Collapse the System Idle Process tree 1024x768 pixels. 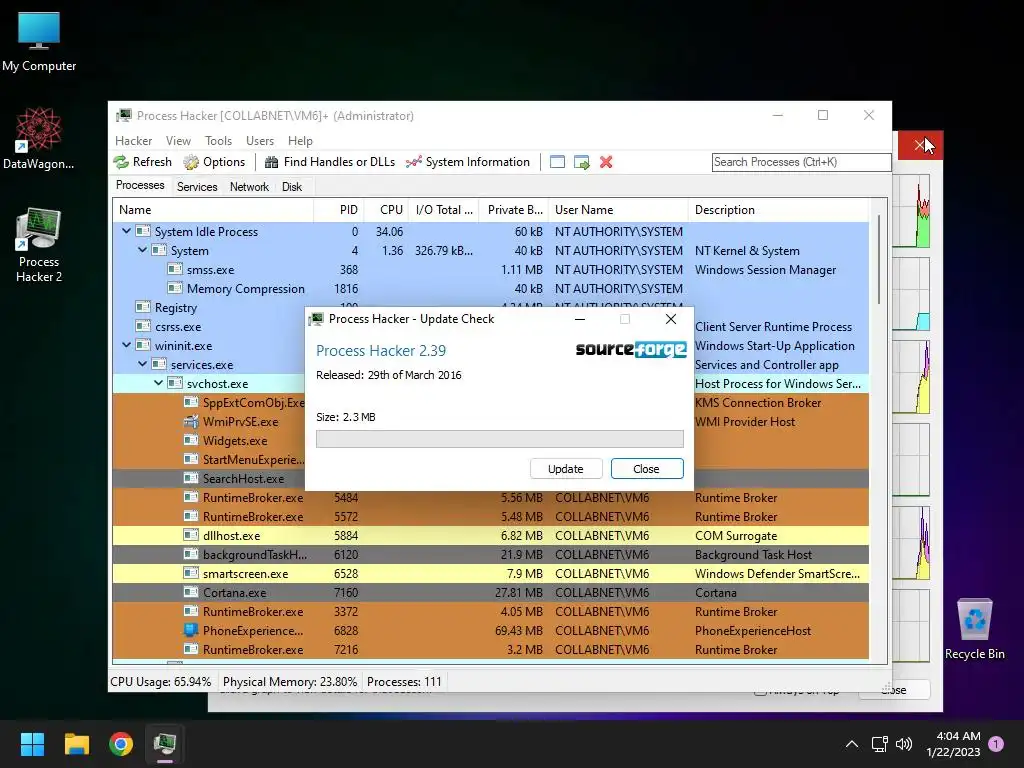pos(127,231)
